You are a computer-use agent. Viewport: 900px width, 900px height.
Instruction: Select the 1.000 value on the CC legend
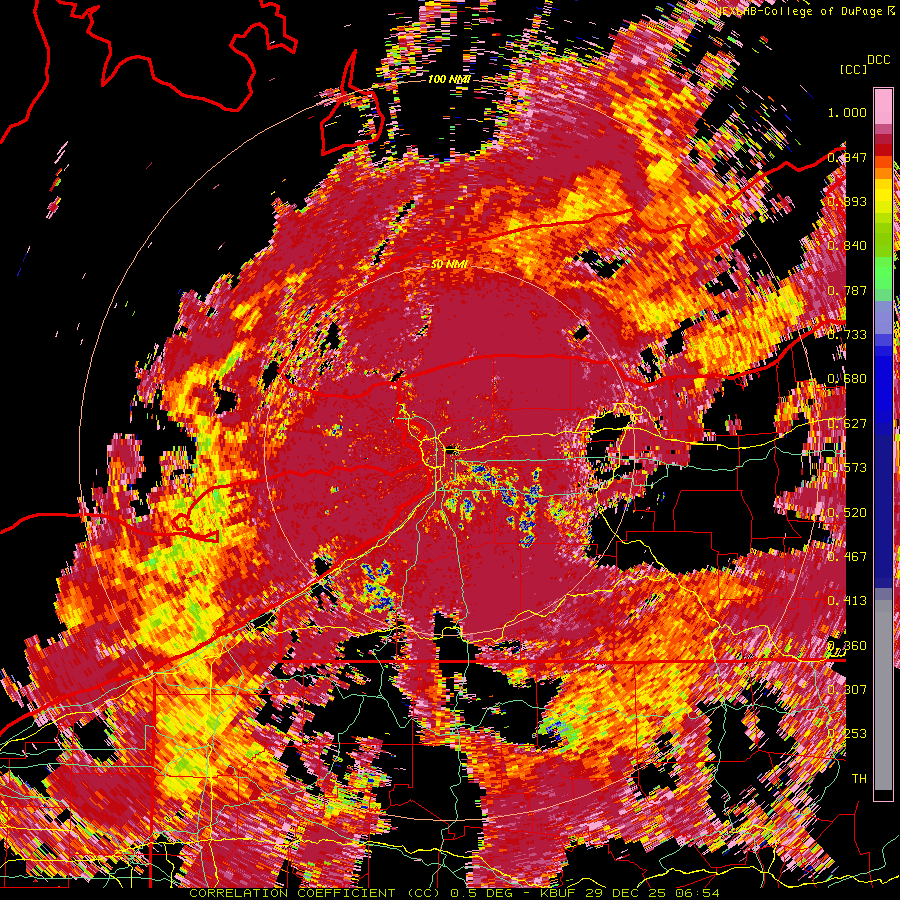click(x=847, y=112)
